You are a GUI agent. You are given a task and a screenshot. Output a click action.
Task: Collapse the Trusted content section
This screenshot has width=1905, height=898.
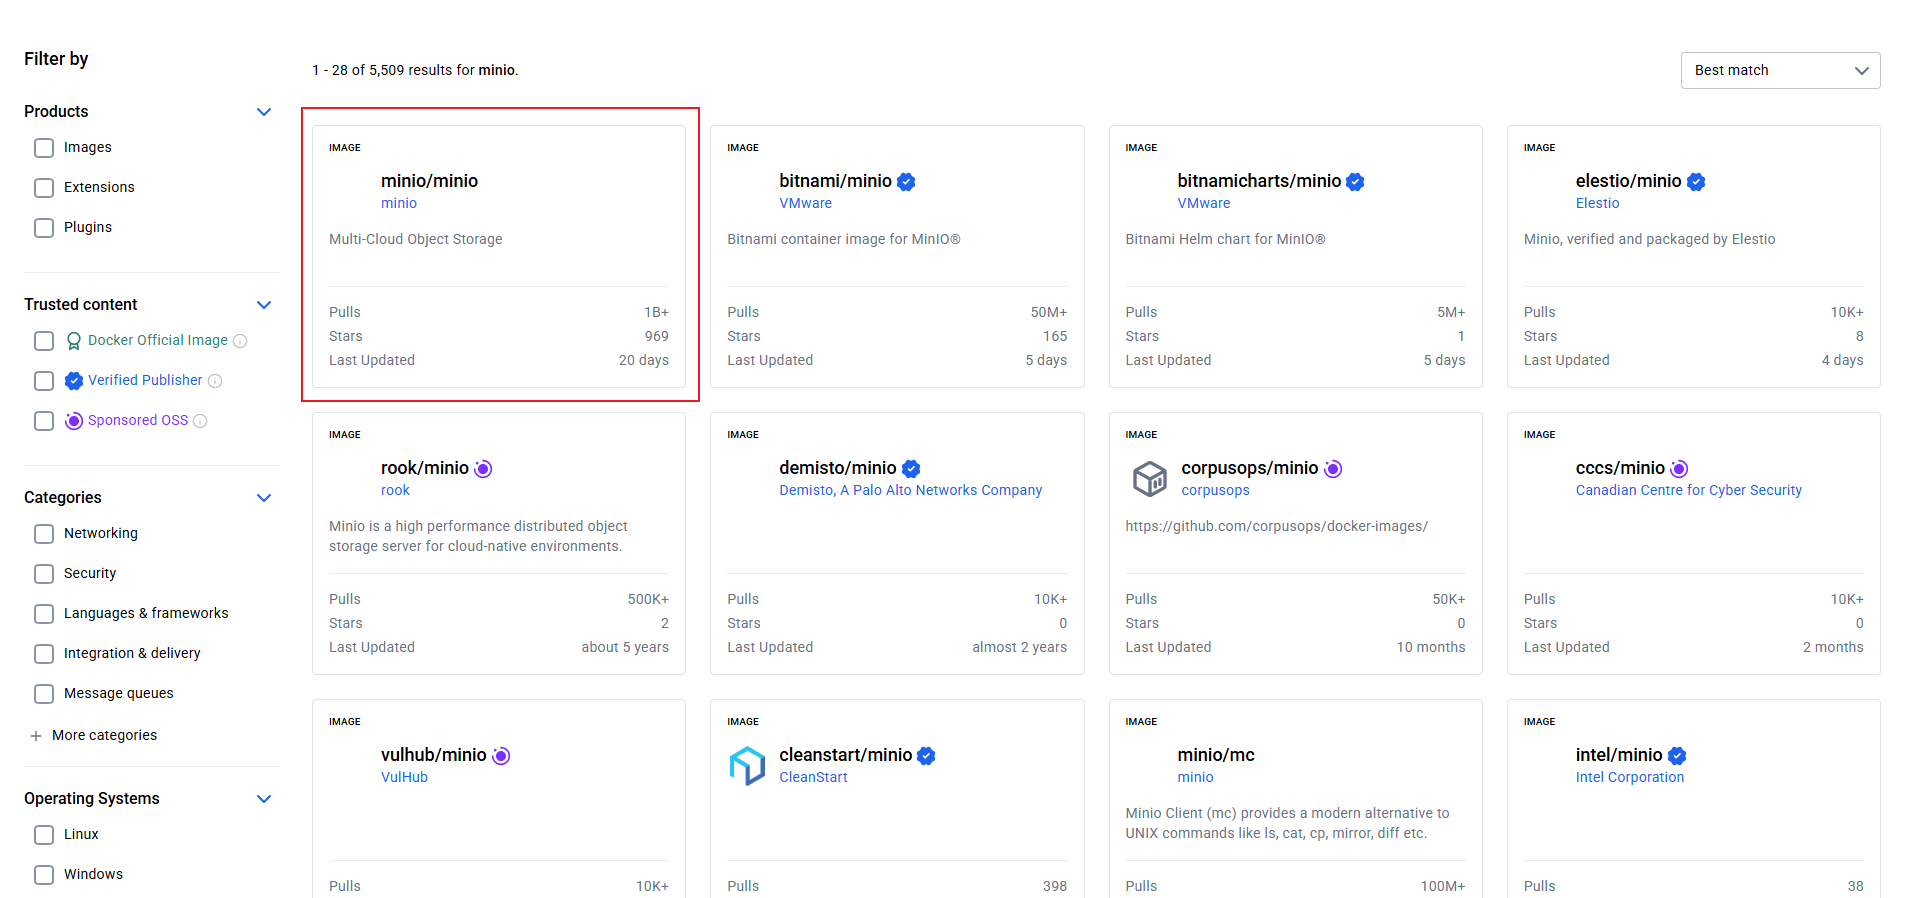click(264, 305)
